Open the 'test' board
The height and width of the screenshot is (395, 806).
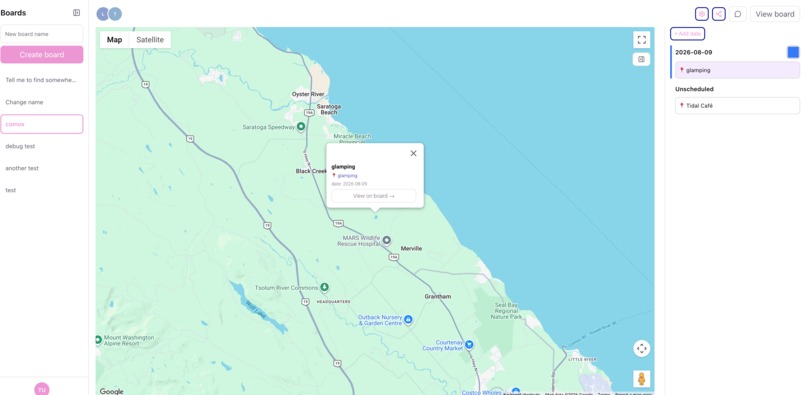42,190
